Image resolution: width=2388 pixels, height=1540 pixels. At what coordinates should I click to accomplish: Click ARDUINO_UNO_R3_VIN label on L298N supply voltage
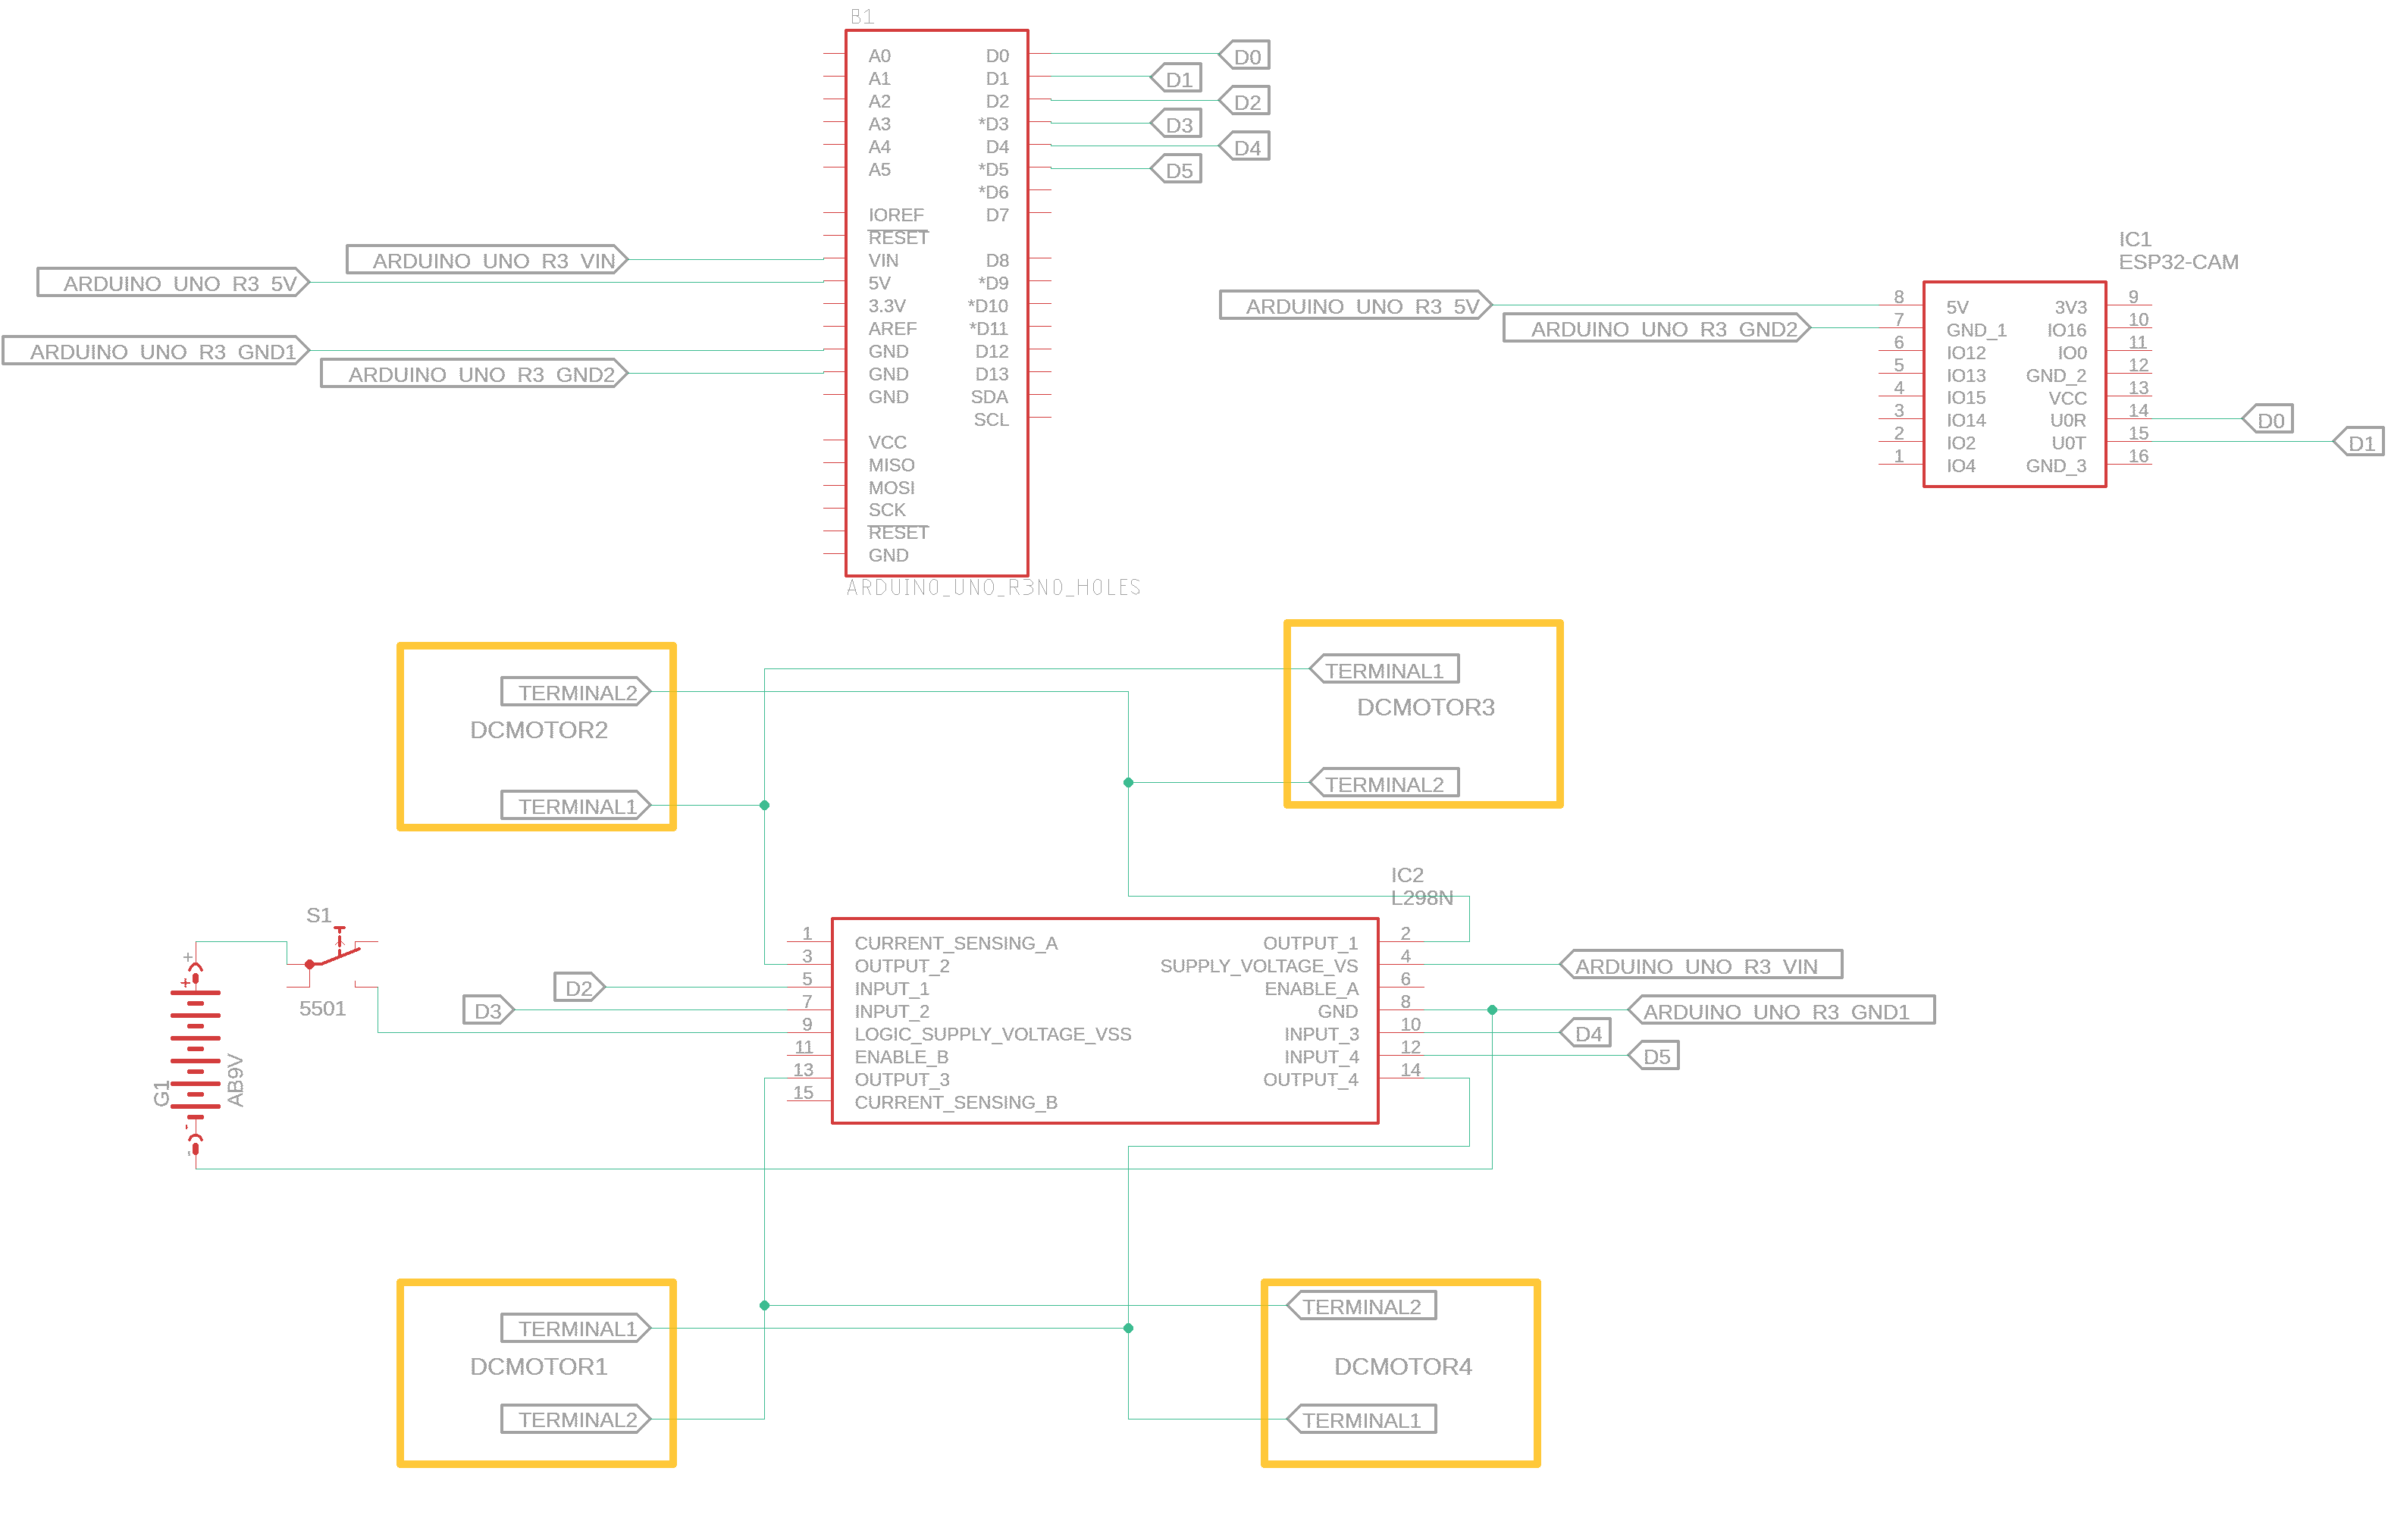click(1701, 965)
